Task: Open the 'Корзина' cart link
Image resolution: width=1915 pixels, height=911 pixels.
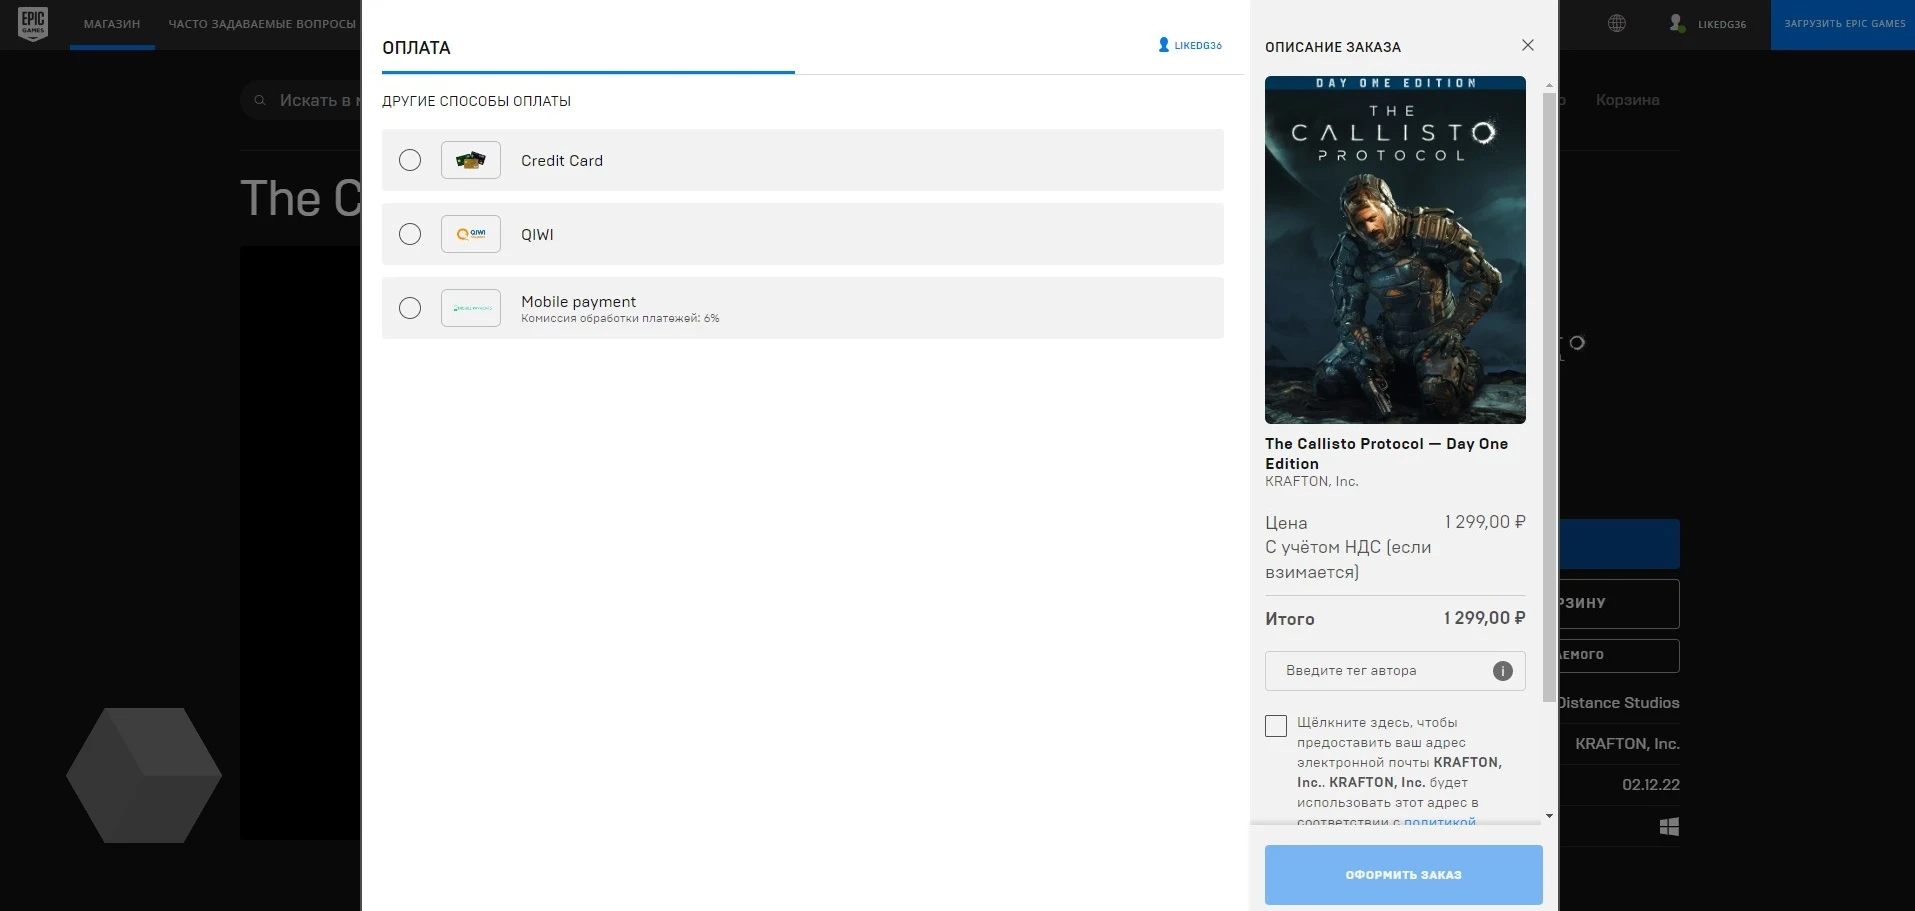Action: [1627, 100]
